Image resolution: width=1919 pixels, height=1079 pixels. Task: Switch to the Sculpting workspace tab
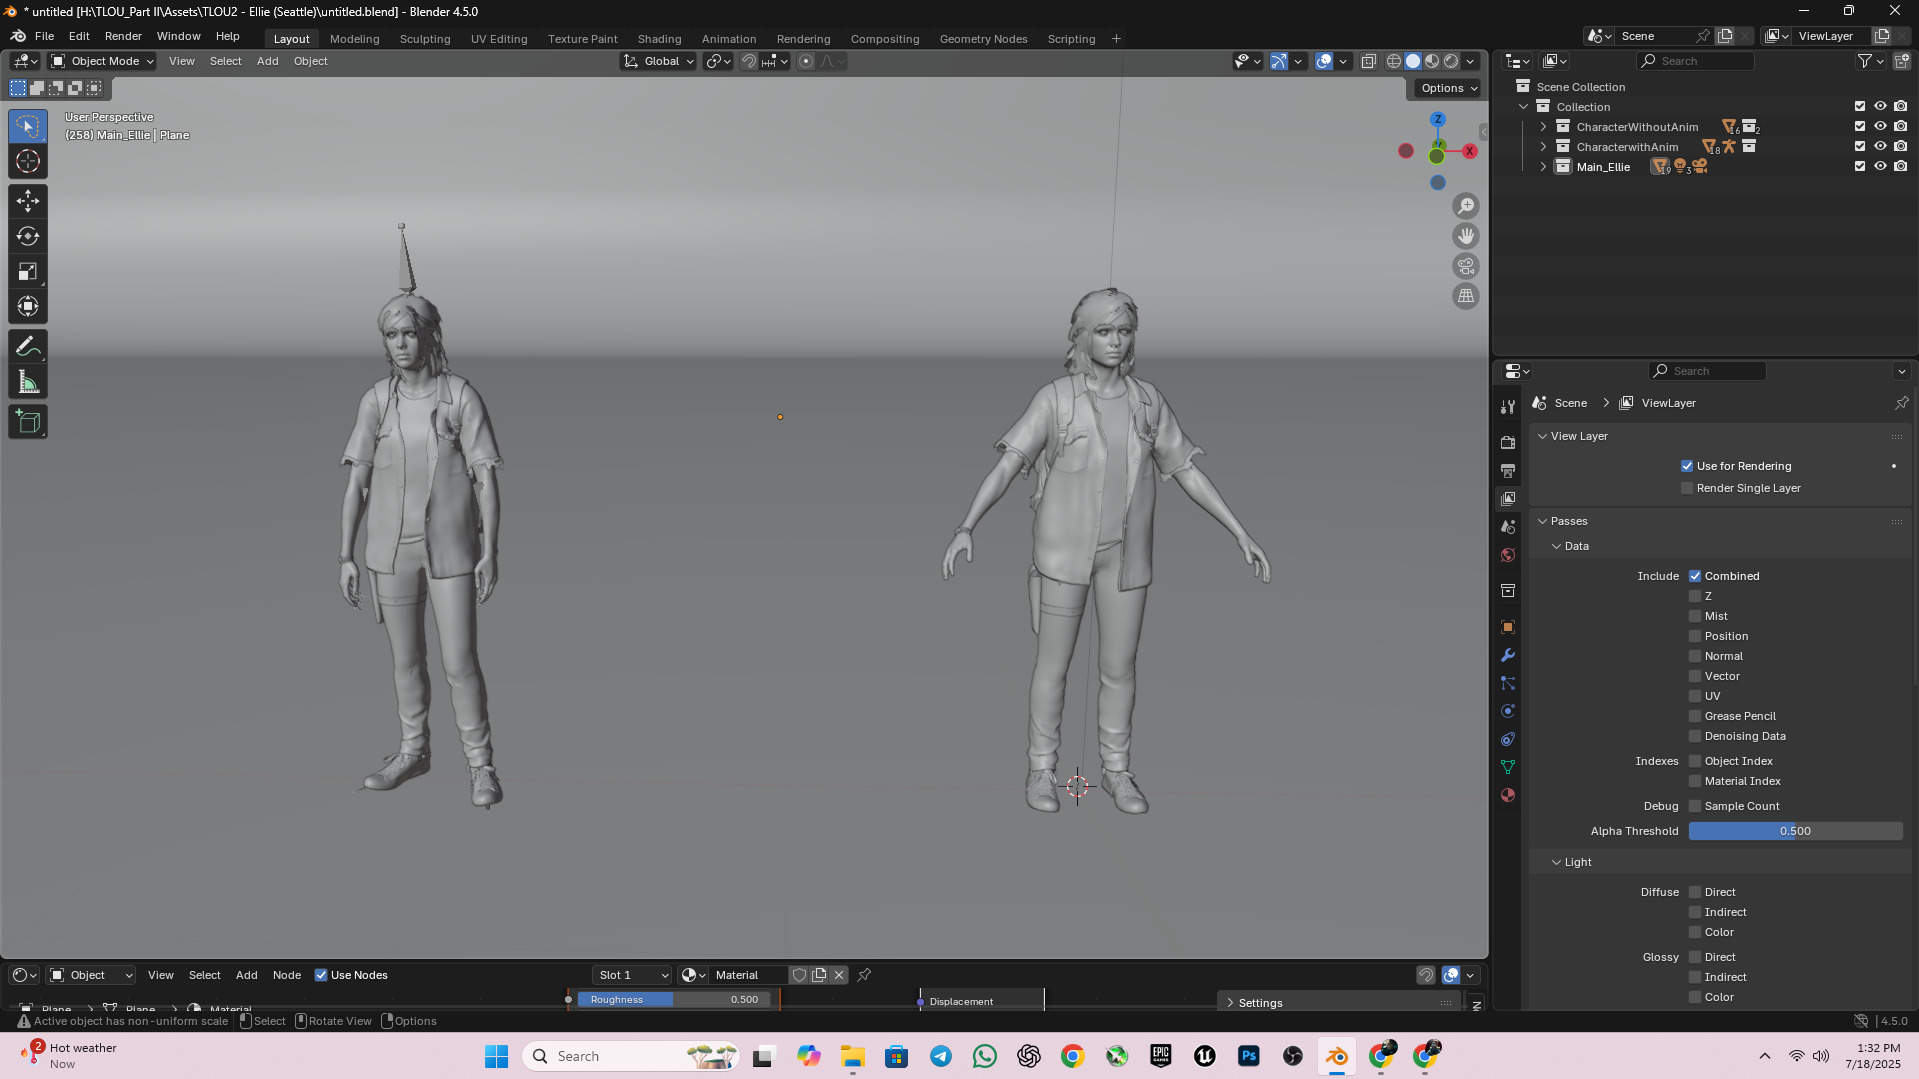coord(425,39)
